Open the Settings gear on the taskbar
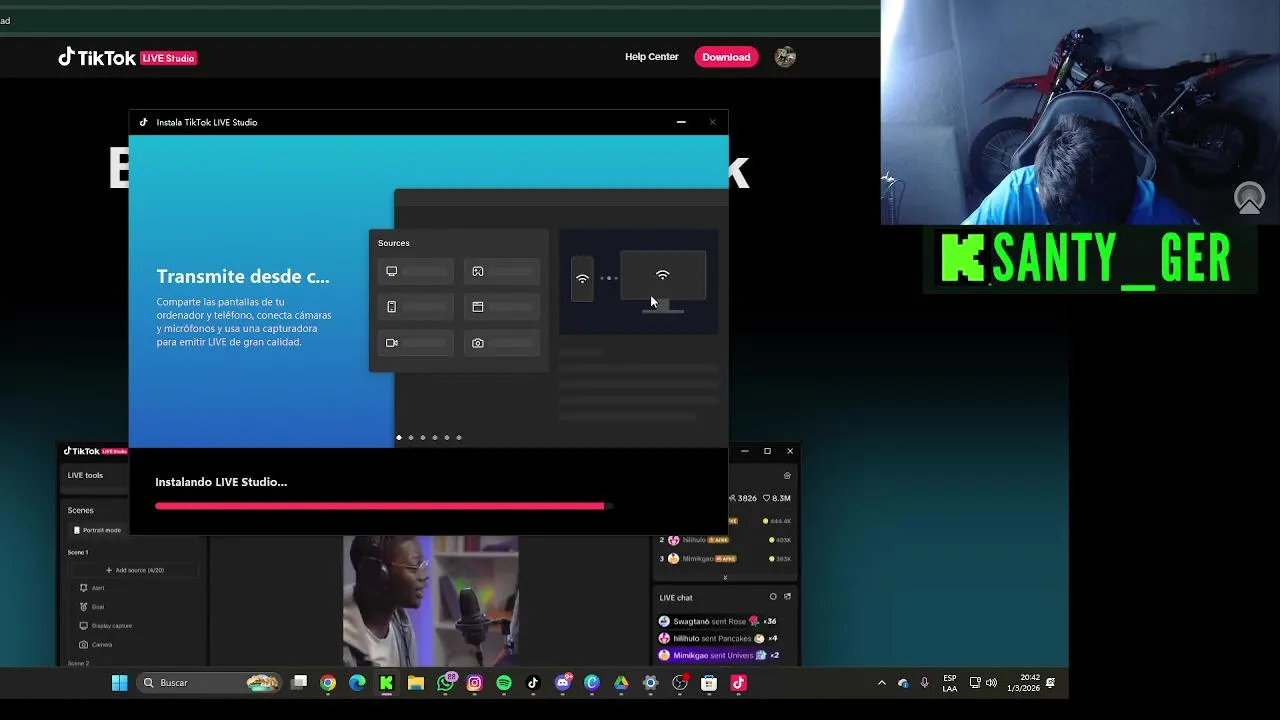Screen dimensions: 1280x720 tap(650, 683)
